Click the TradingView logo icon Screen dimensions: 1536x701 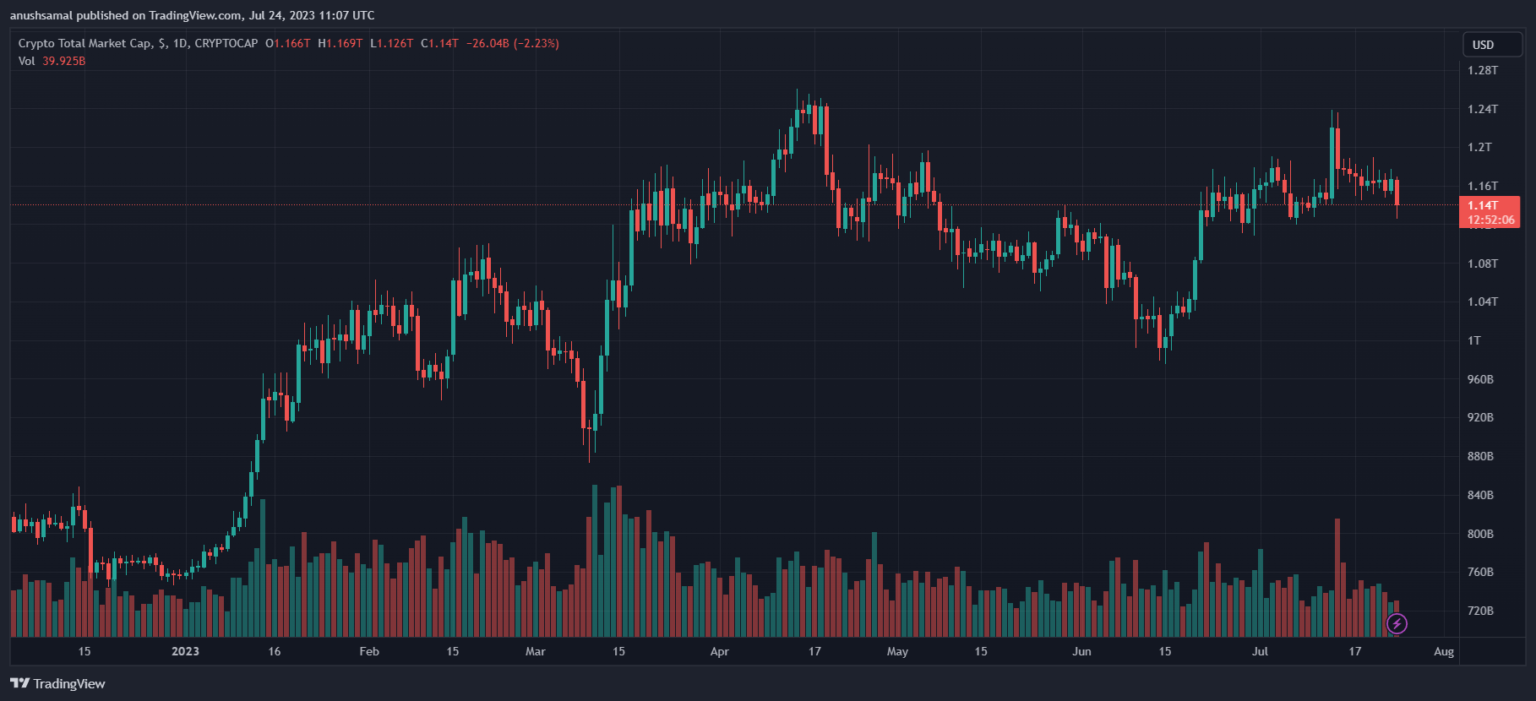point(19,683)
